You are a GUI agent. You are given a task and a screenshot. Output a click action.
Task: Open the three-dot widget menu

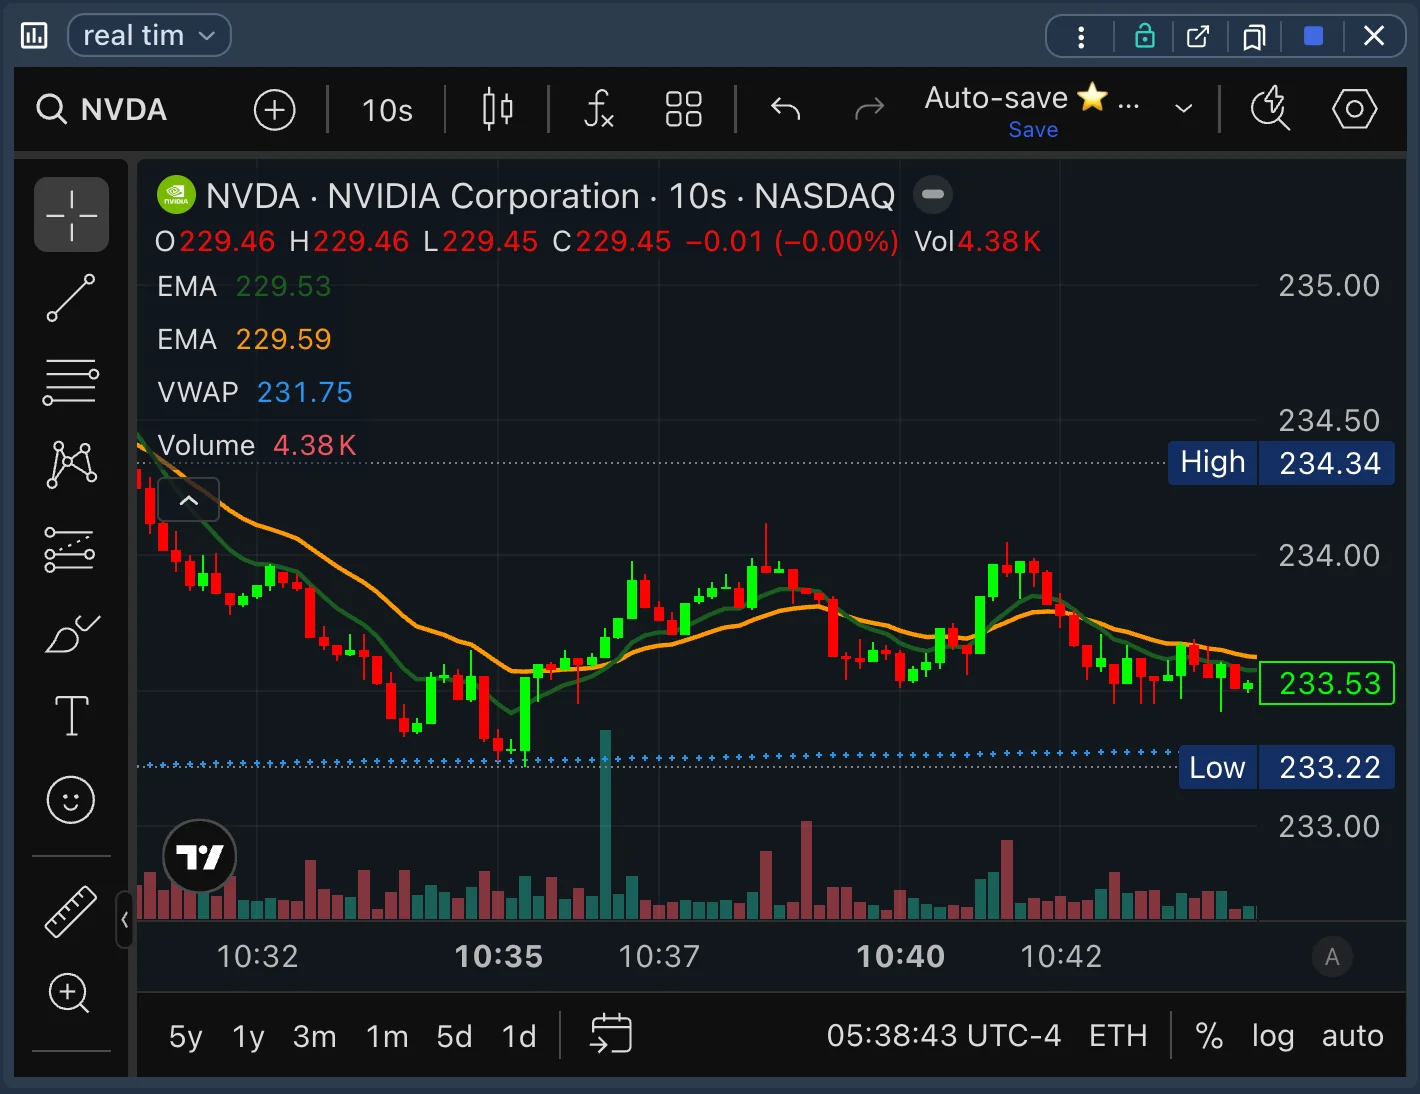(x=1081, y=37)
